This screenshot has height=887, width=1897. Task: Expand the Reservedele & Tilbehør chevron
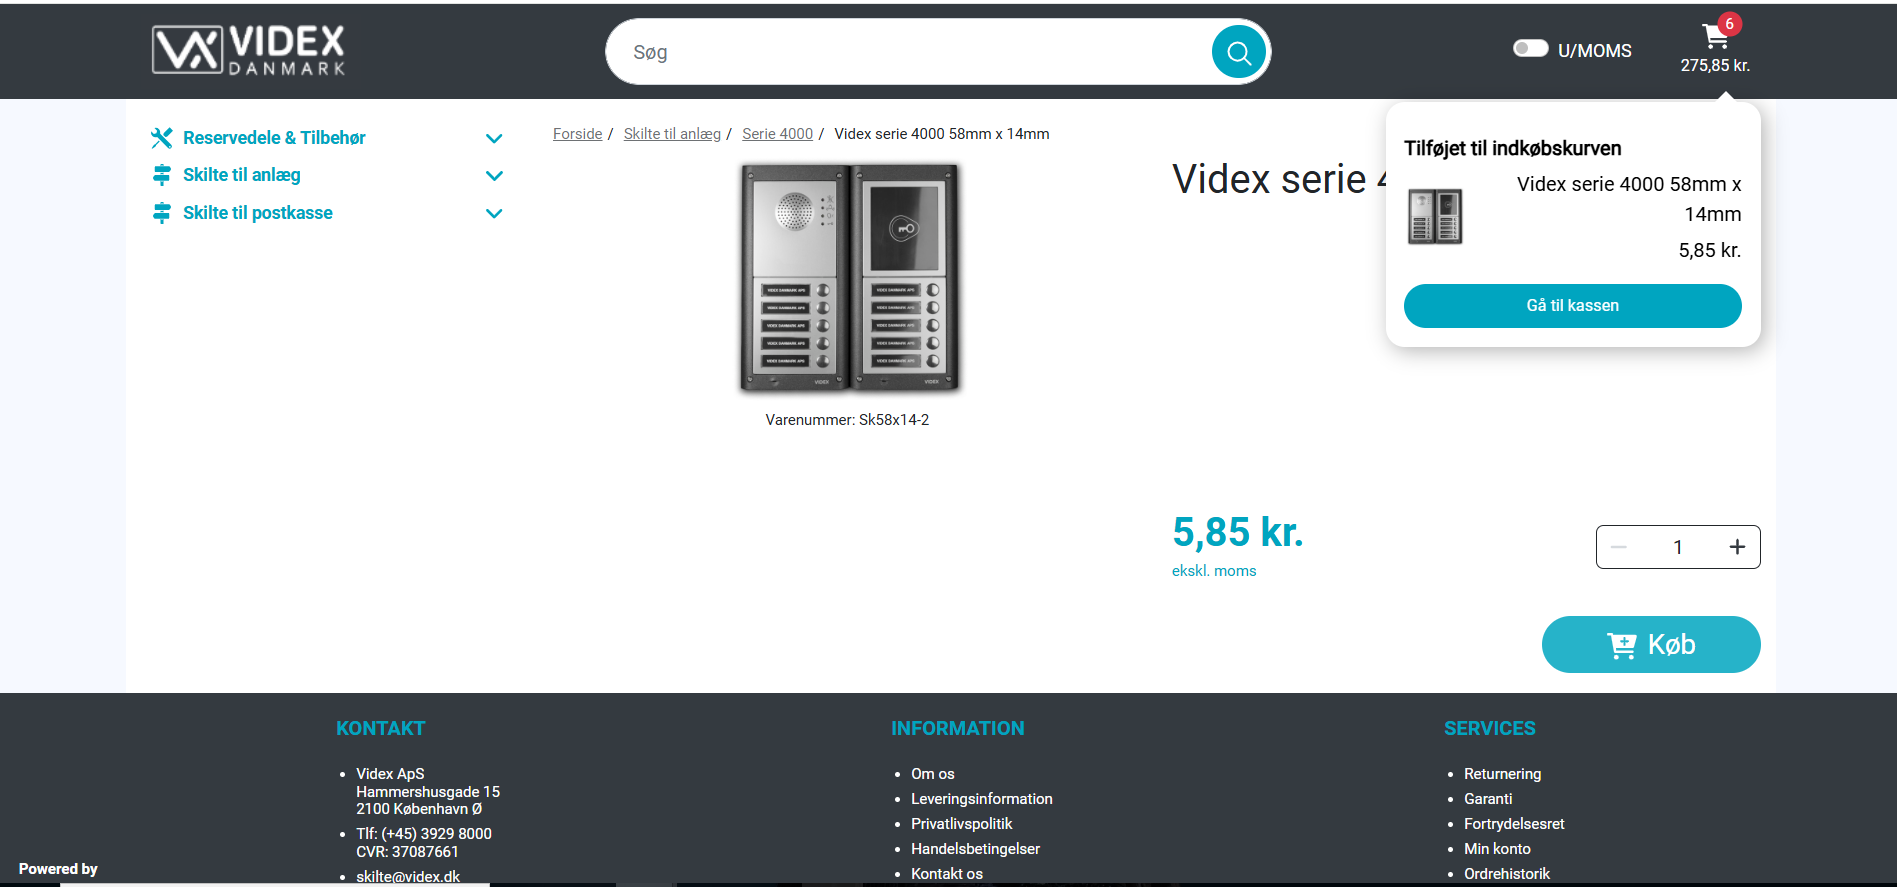(494, 138)
